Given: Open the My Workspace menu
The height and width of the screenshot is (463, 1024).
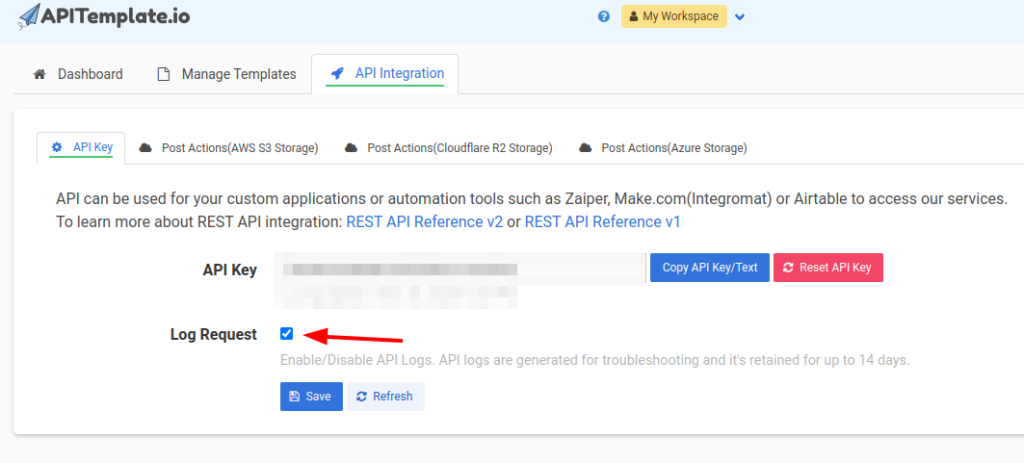Looking at the screenshot, I should pyautogui.click(x=674, y=16).
